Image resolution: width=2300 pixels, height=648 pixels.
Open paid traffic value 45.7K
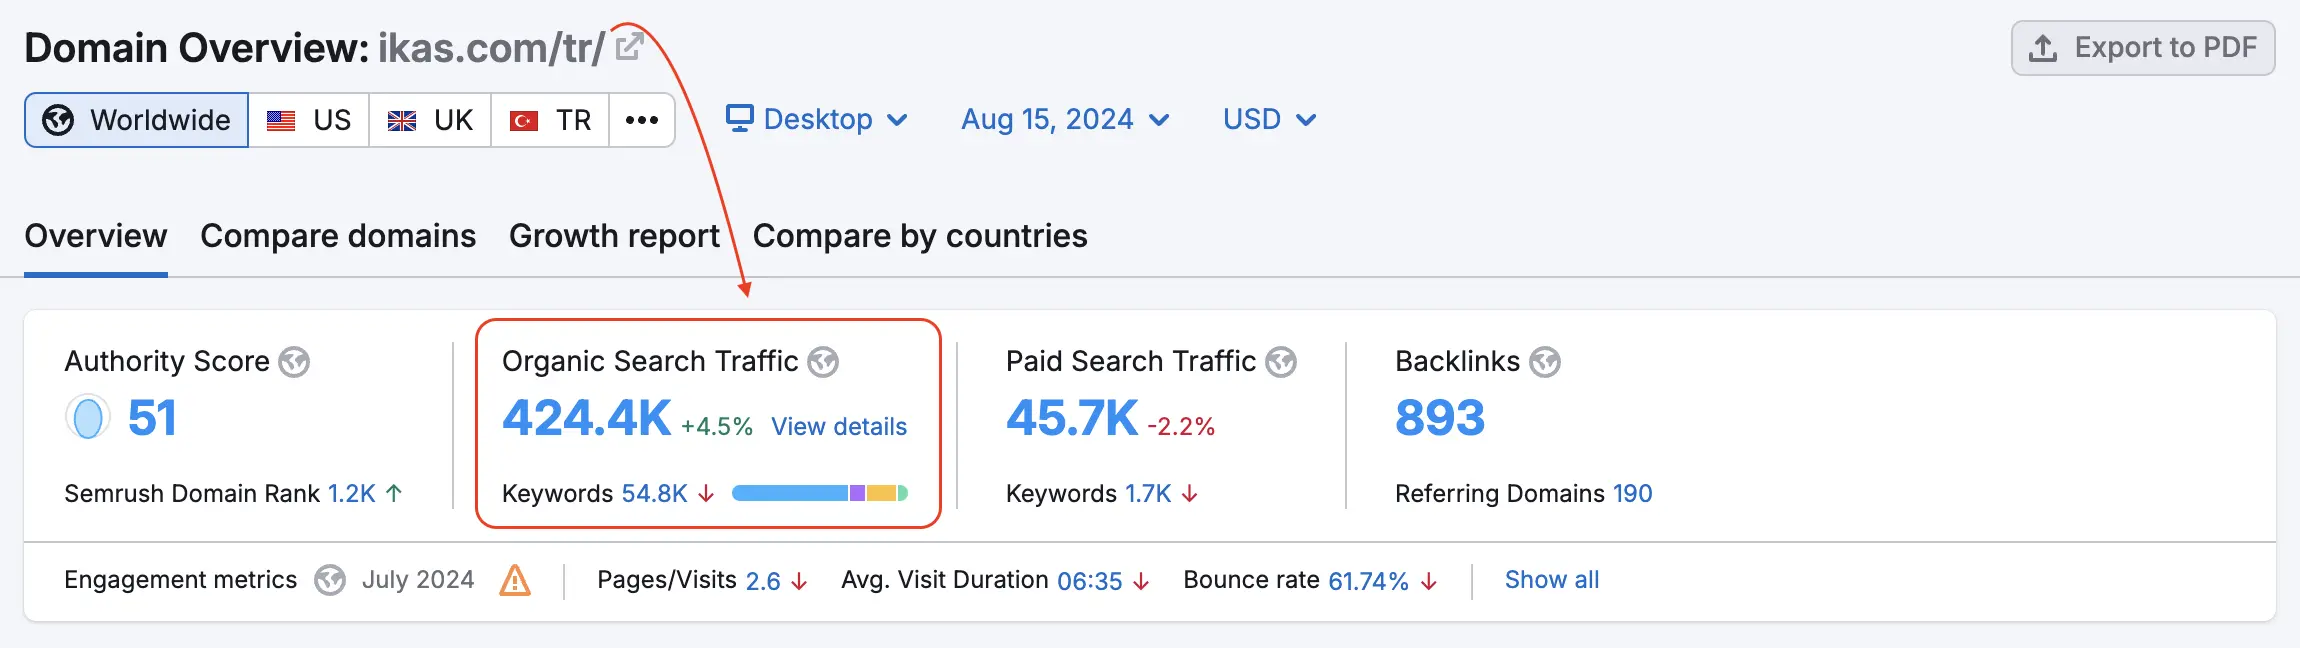[x=1072, y=418]
